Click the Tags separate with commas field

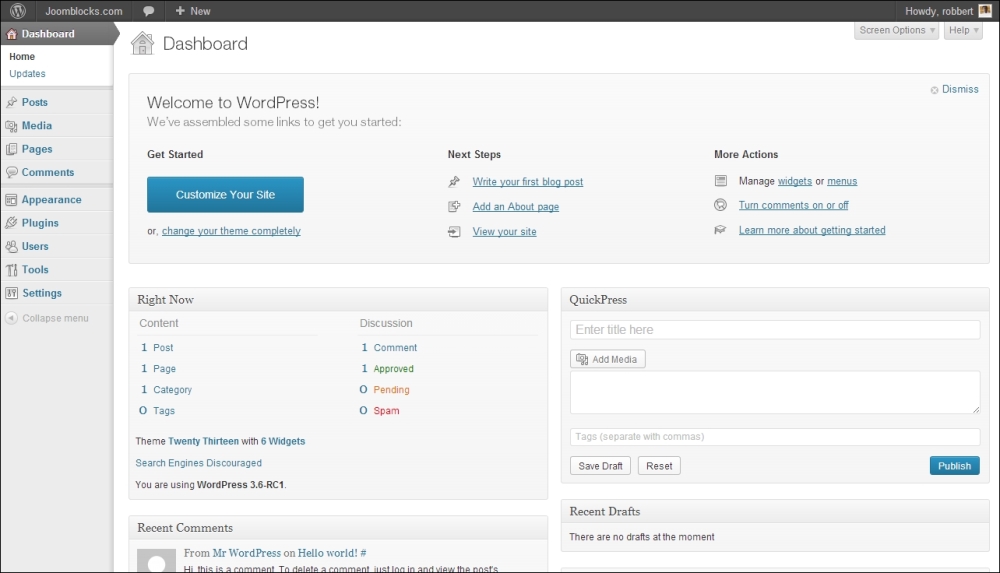[775, 436]
